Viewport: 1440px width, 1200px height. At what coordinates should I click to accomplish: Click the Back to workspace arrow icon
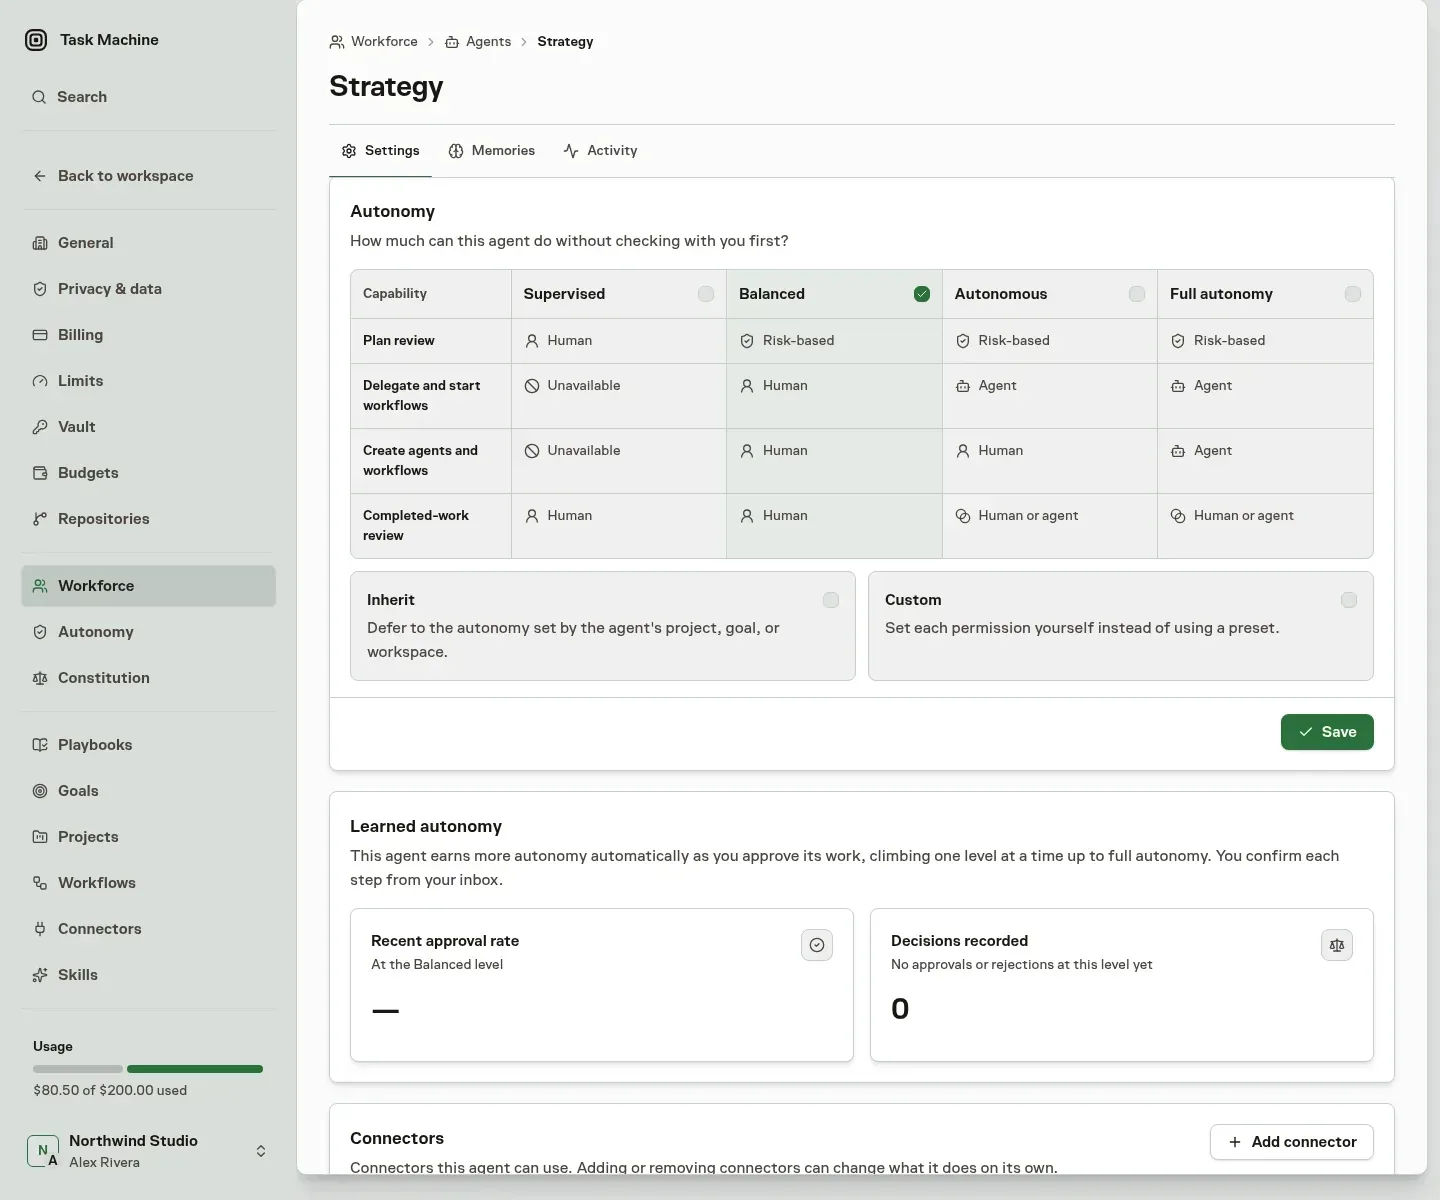tap(40, 176)
